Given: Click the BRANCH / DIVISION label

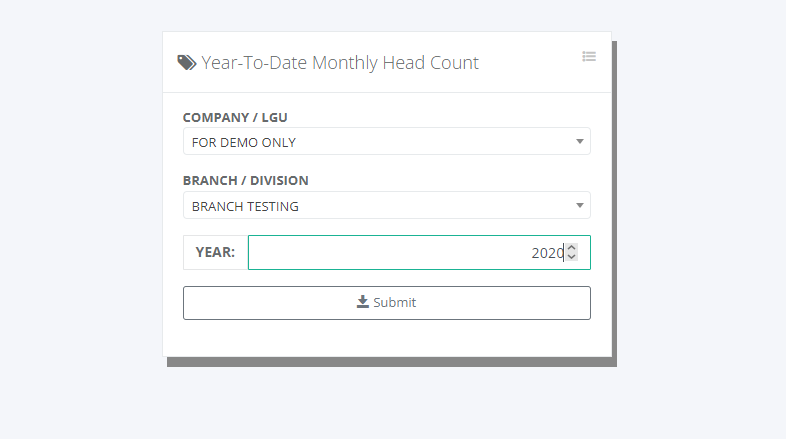Looking at the screenshot, I should coord(245,181).
